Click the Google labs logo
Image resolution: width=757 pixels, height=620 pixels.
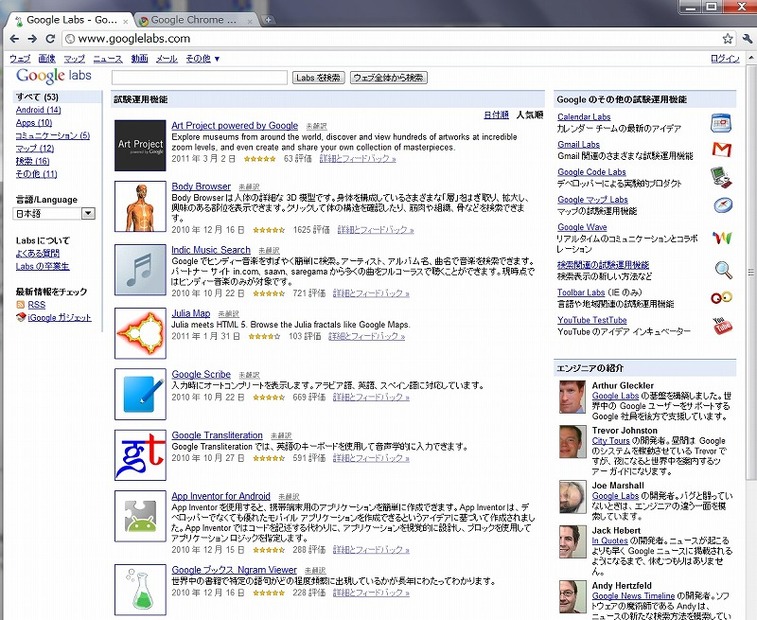54,76
